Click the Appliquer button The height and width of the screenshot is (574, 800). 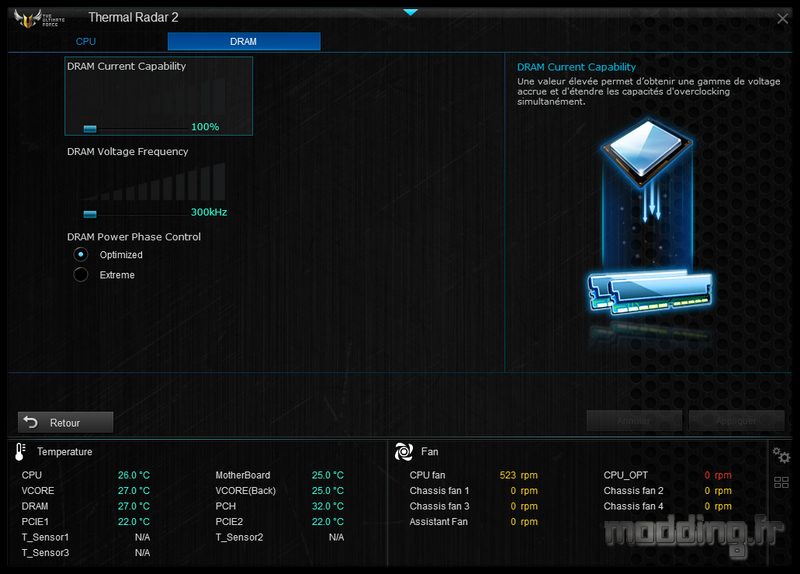(736, 421)
